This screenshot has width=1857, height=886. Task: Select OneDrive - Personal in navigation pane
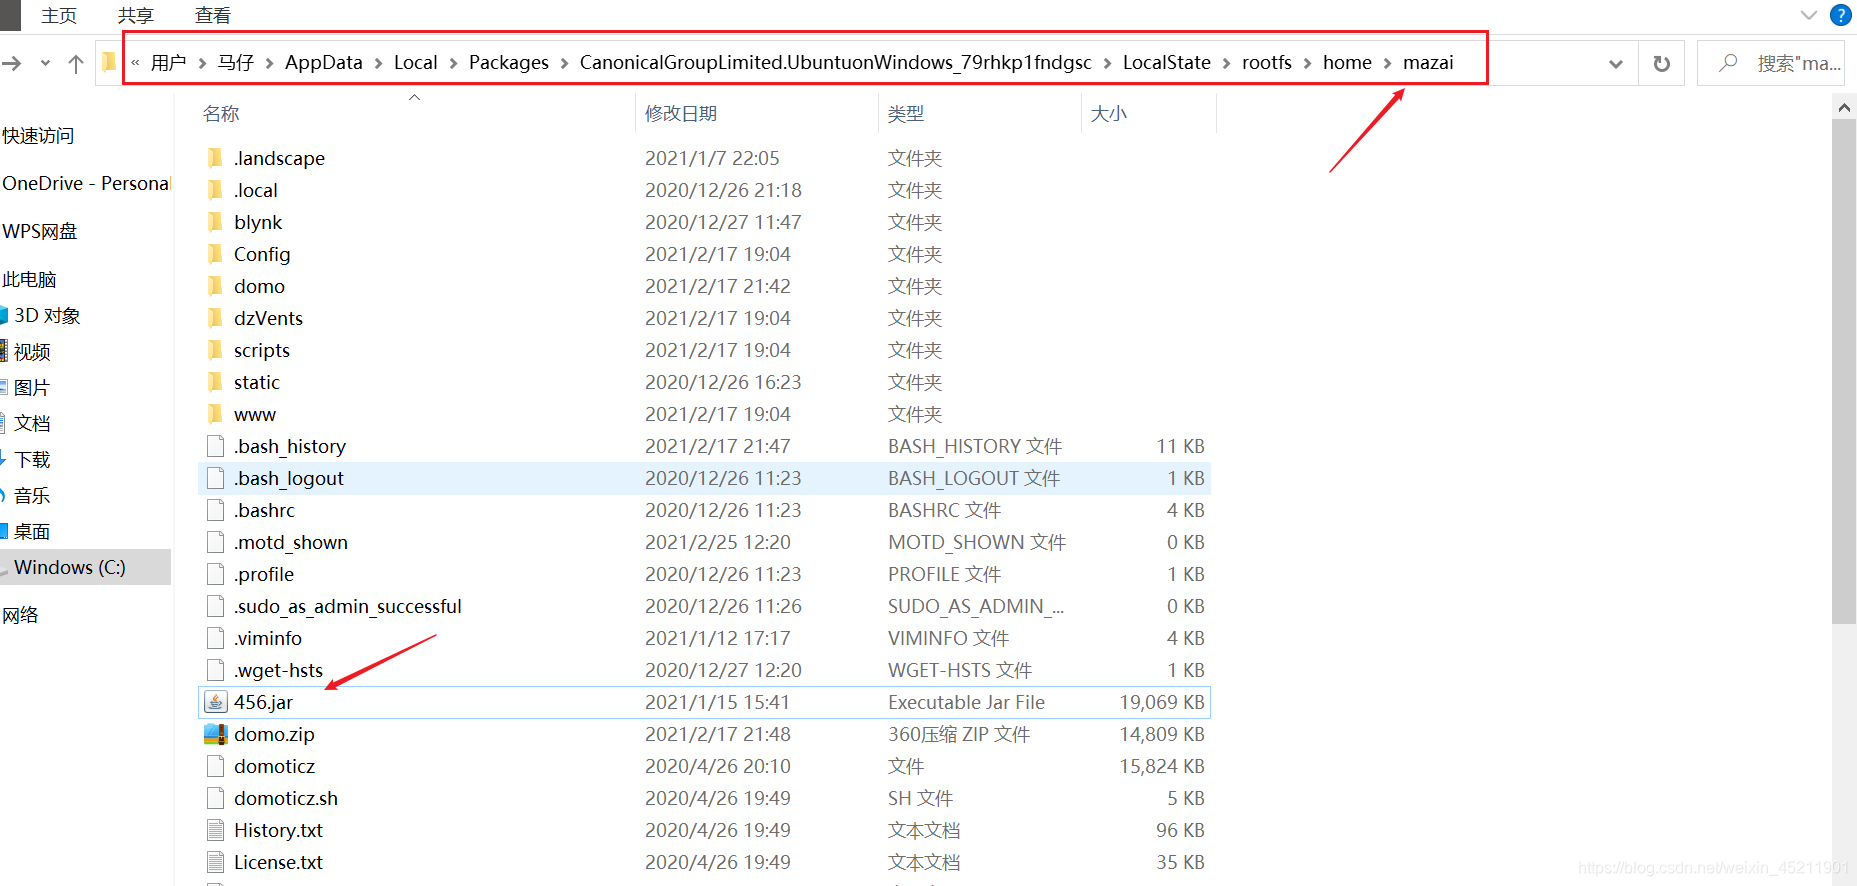pyautogui.click(x=86, y=183)
